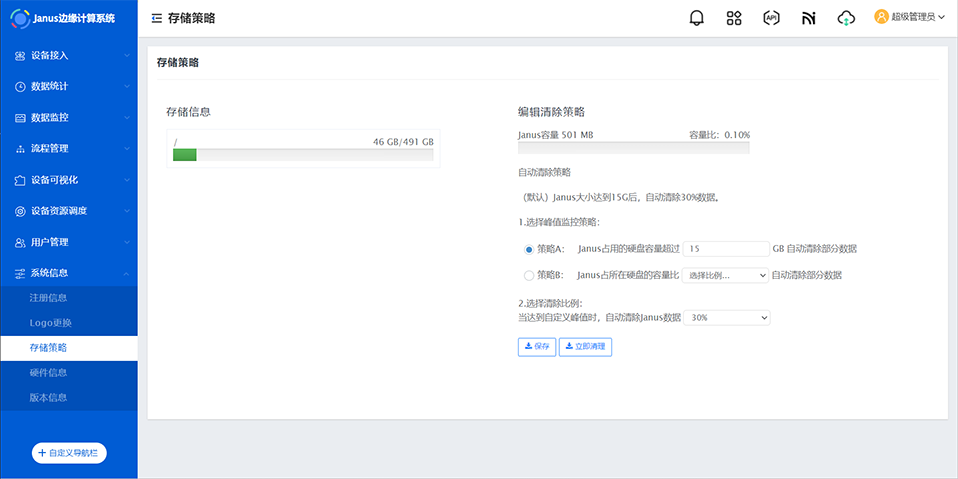This screenshot has width=958, height=479.
Task: Click the 超级管理员 user avatar icon
Action: point(881,17)
